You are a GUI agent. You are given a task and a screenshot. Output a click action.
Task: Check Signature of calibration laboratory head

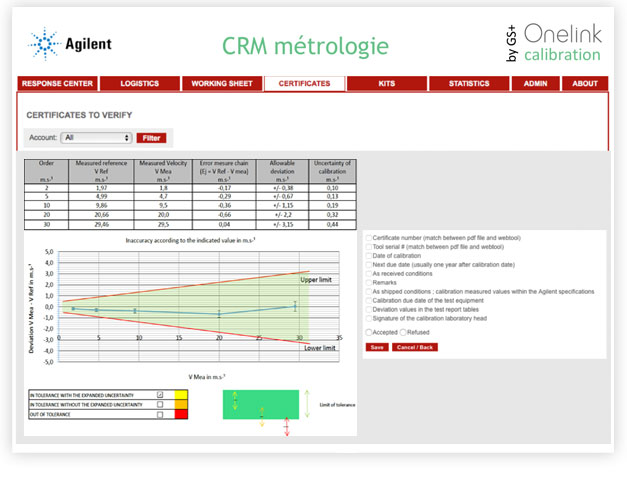369,318
